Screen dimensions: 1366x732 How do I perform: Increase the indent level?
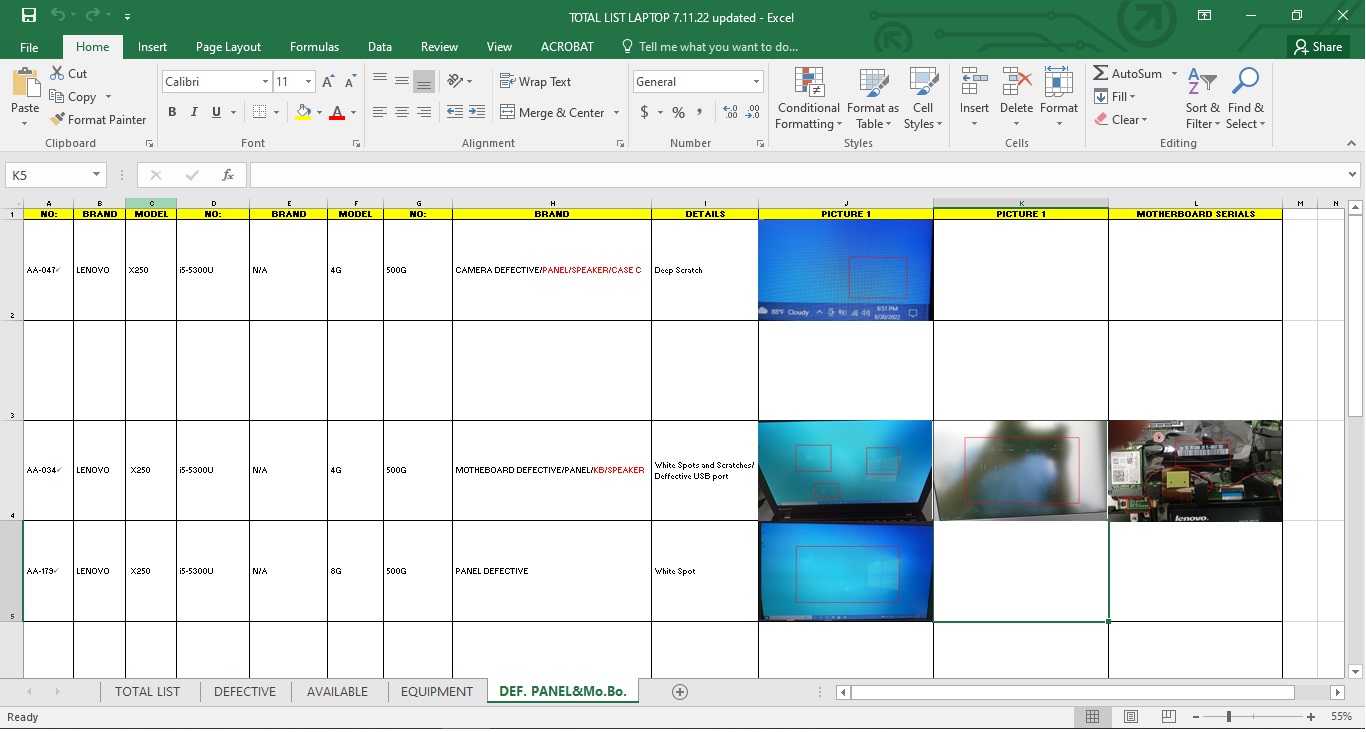click(x=477, y=112)
